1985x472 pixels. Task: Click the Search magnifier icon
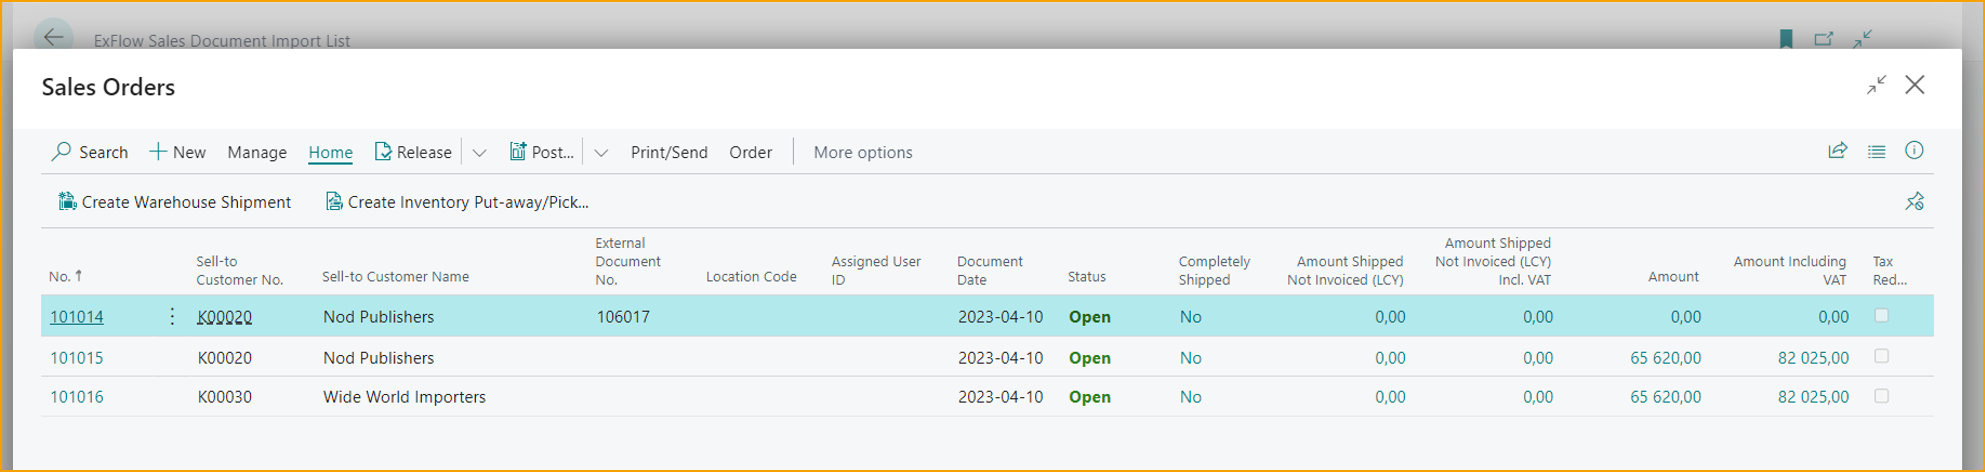point(62,151)
